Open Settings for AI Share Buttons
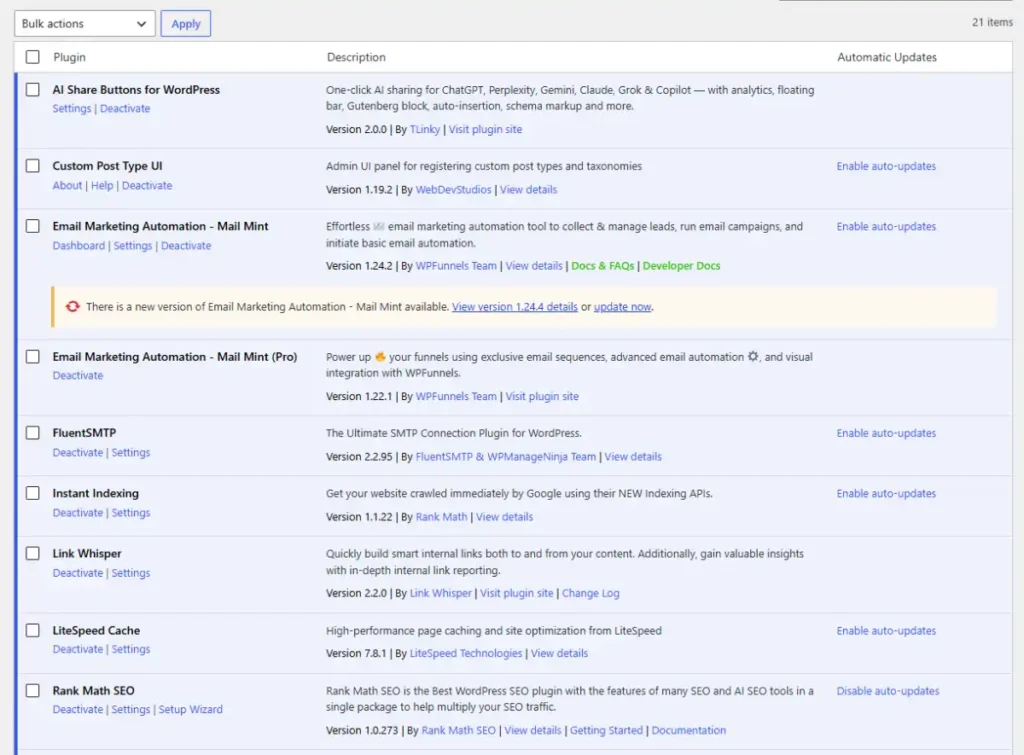Viewport: 1024px width, 755px height. [72, 108]
